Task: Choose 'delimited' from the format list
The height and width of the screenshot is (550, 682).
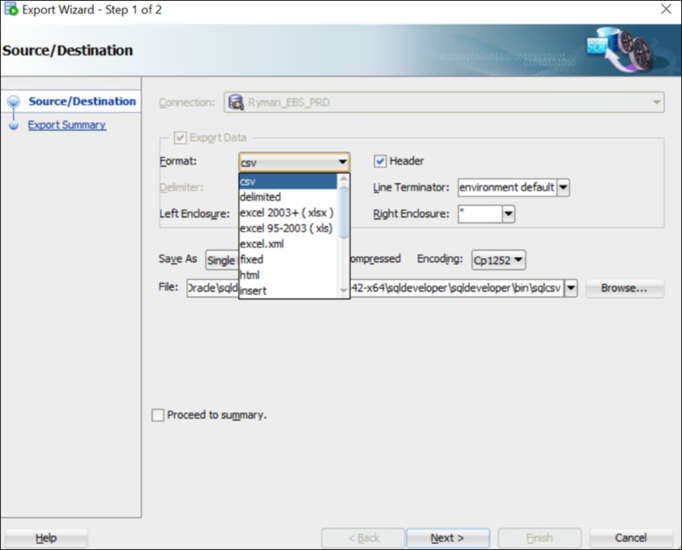Action: click(261, 197)
